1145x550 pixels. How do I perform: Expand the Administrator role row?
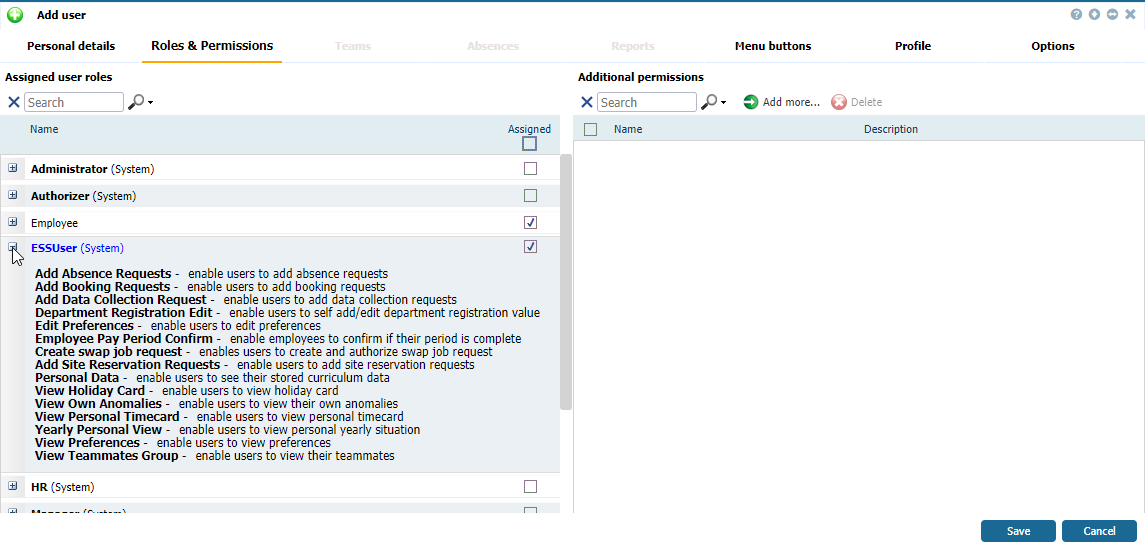coord(13,169)
